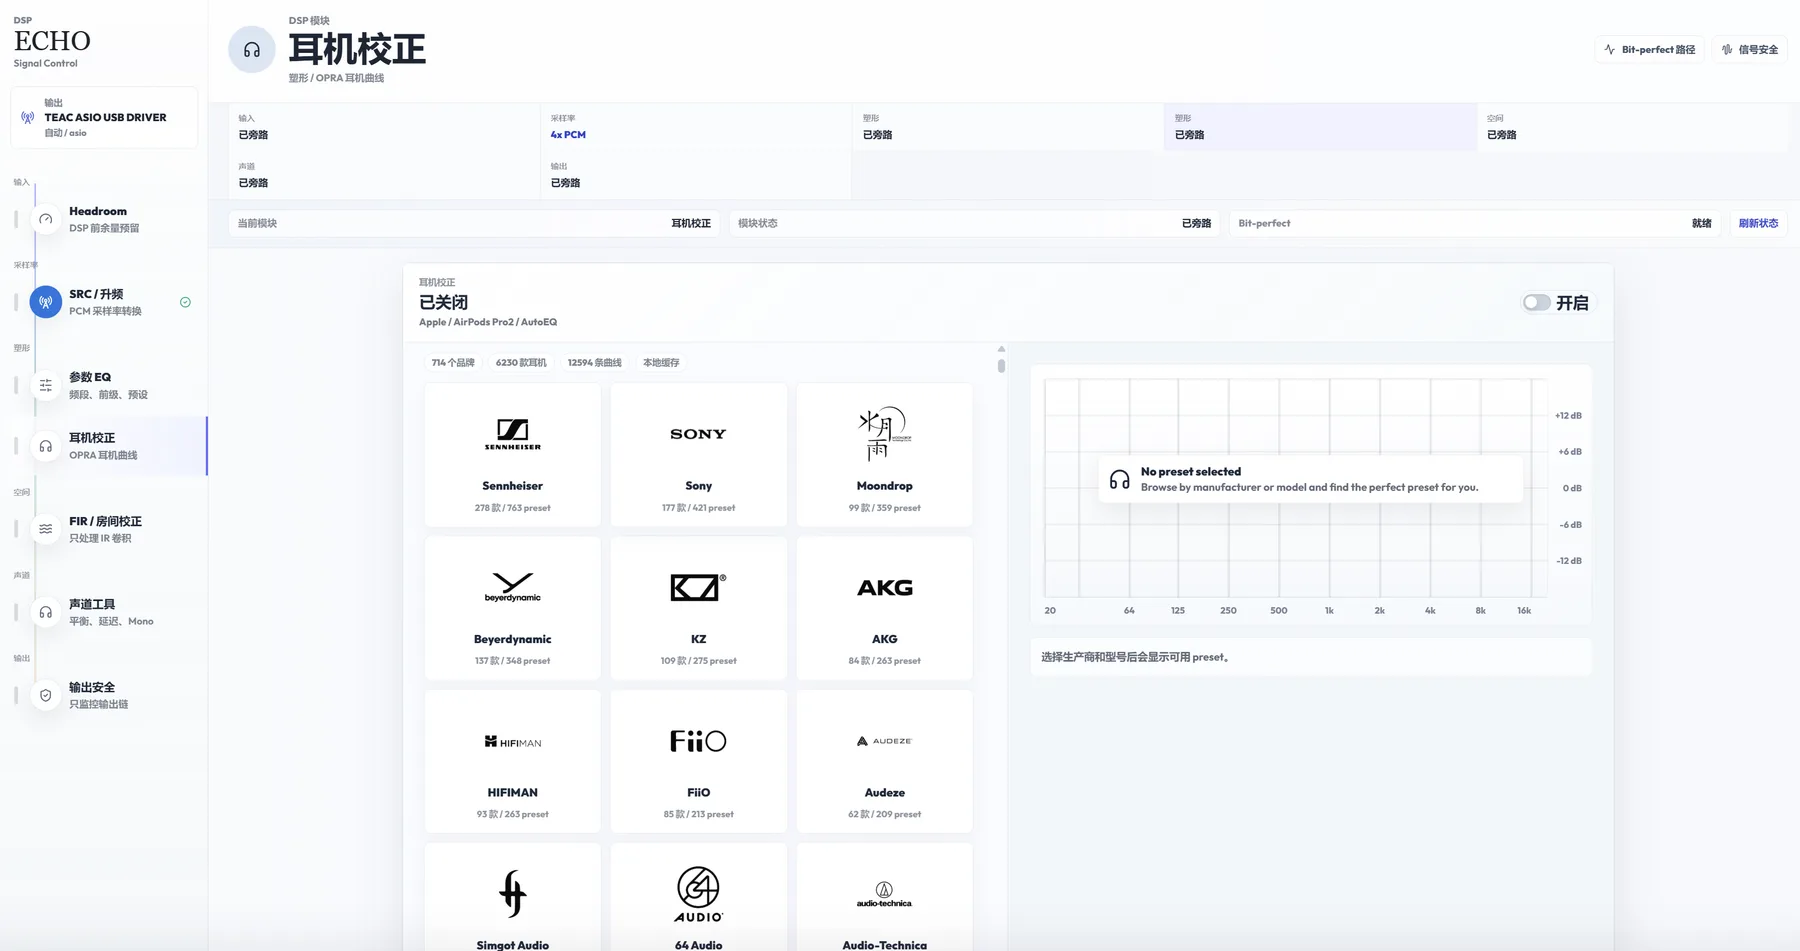The height and width of the screenshot is (951, 1800).
Task: Click the SRC upsampling broadcast icon
Action: [x=46, y=302]
